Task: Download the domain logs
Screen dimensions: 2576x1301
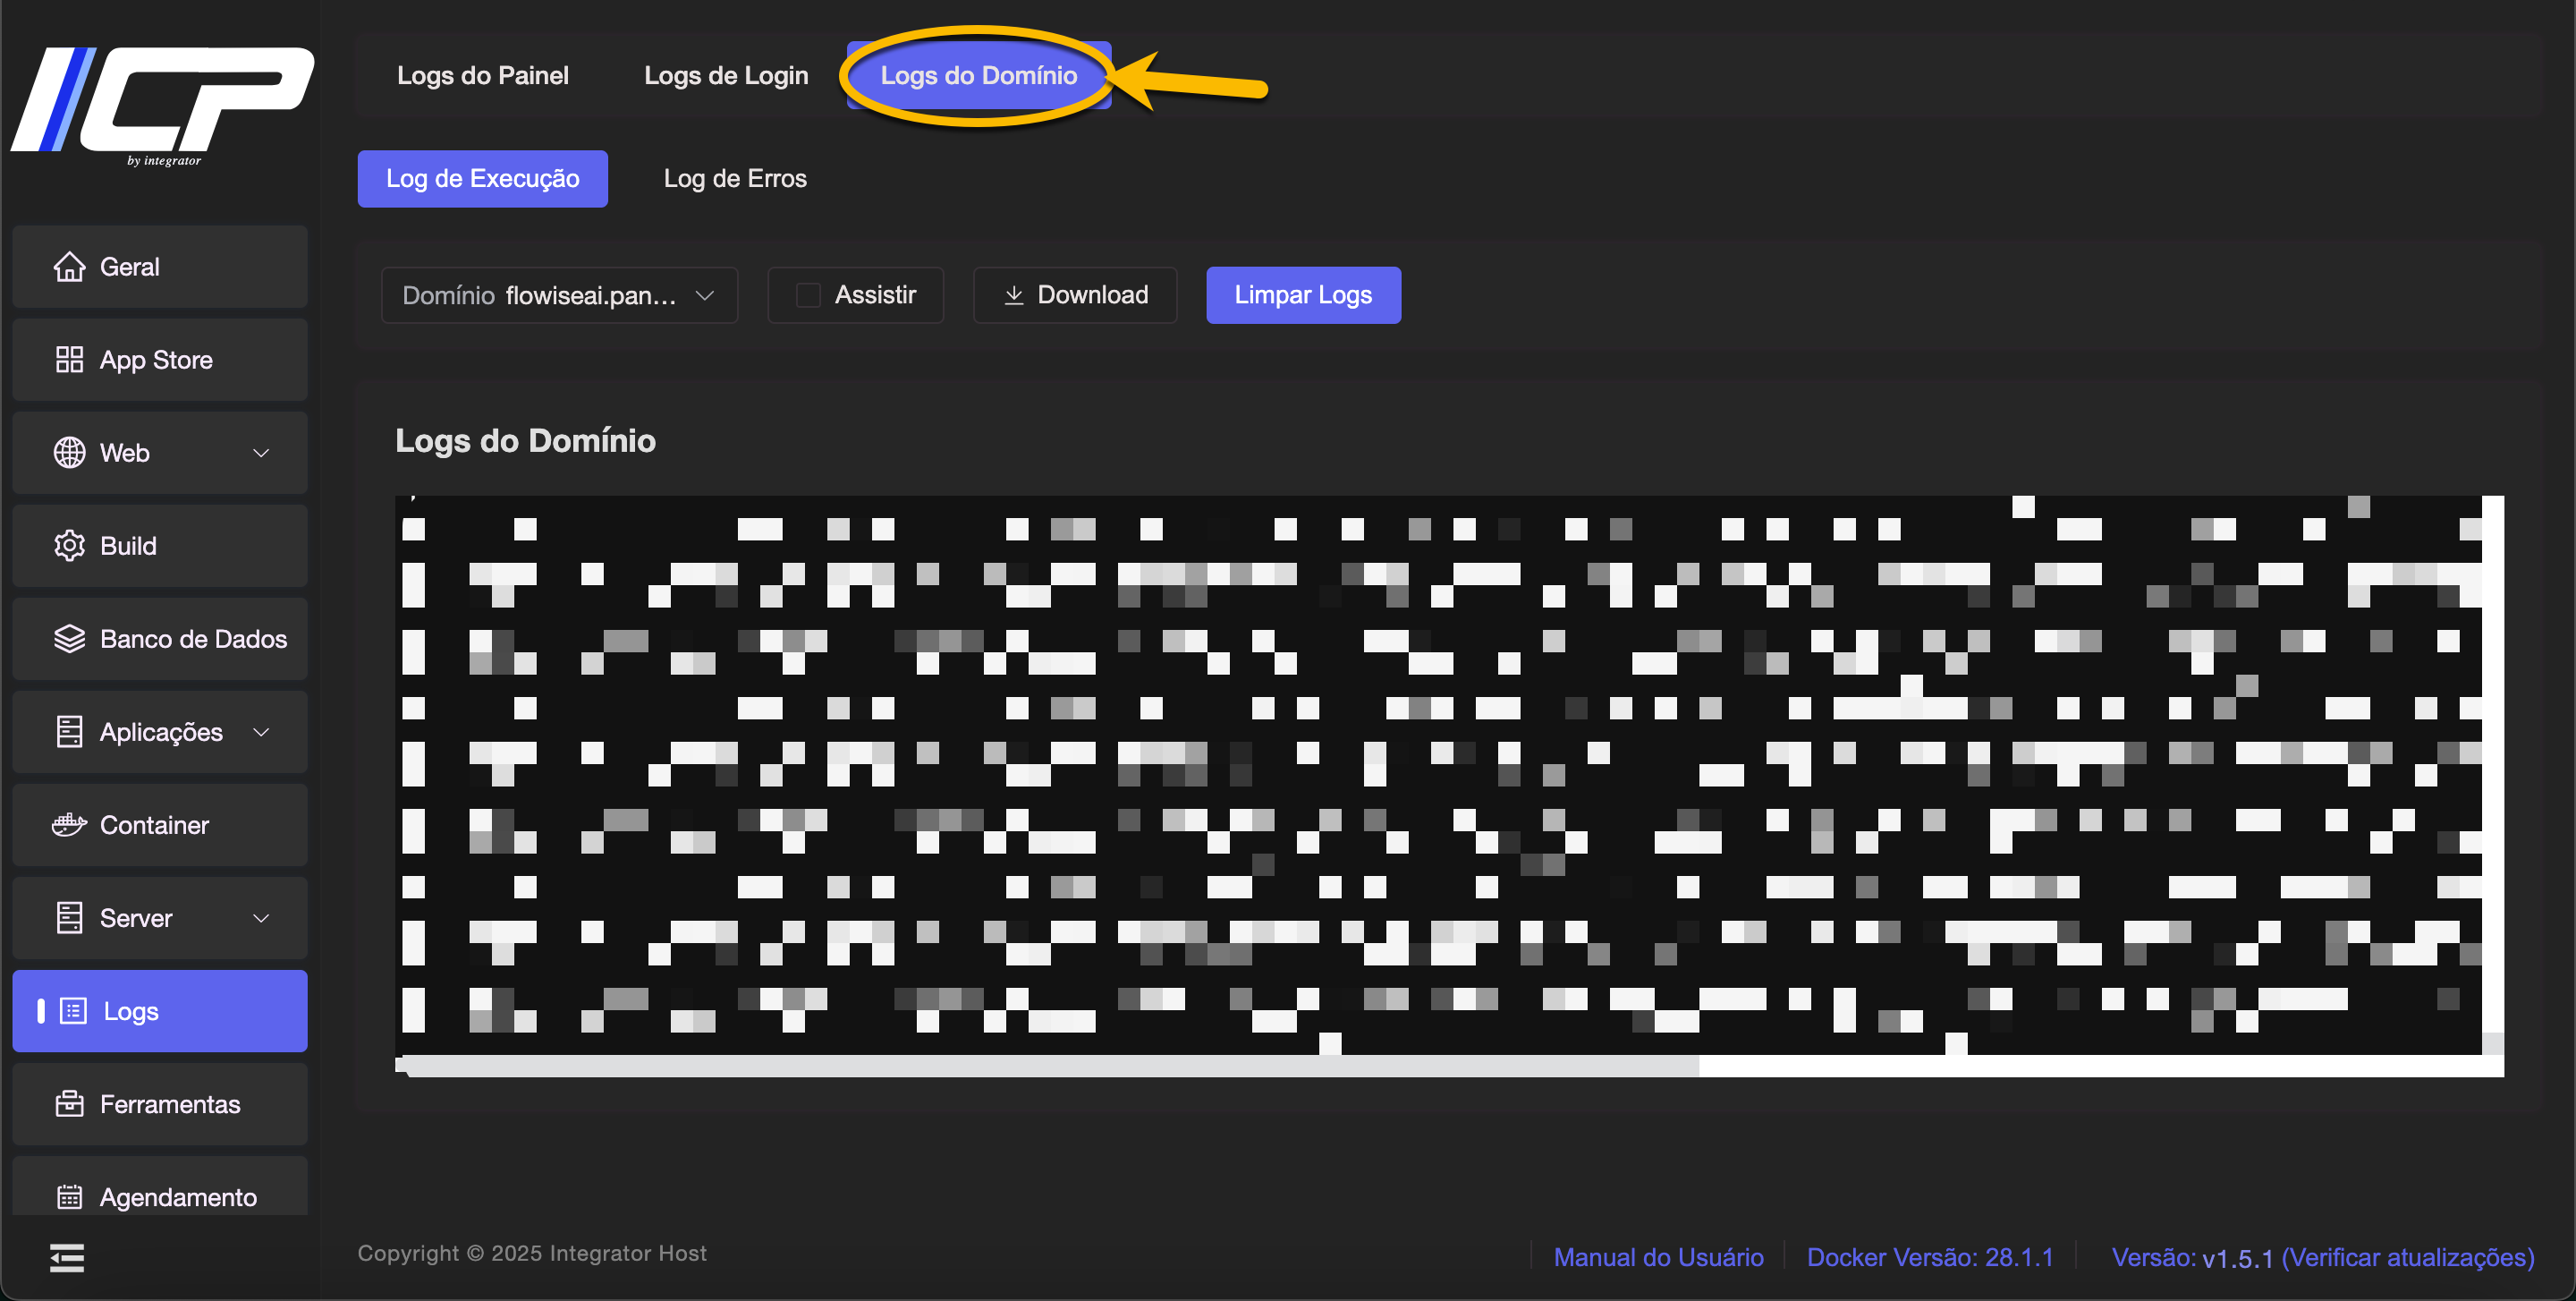Action: pyautogui.click(x=1075, y=296)
